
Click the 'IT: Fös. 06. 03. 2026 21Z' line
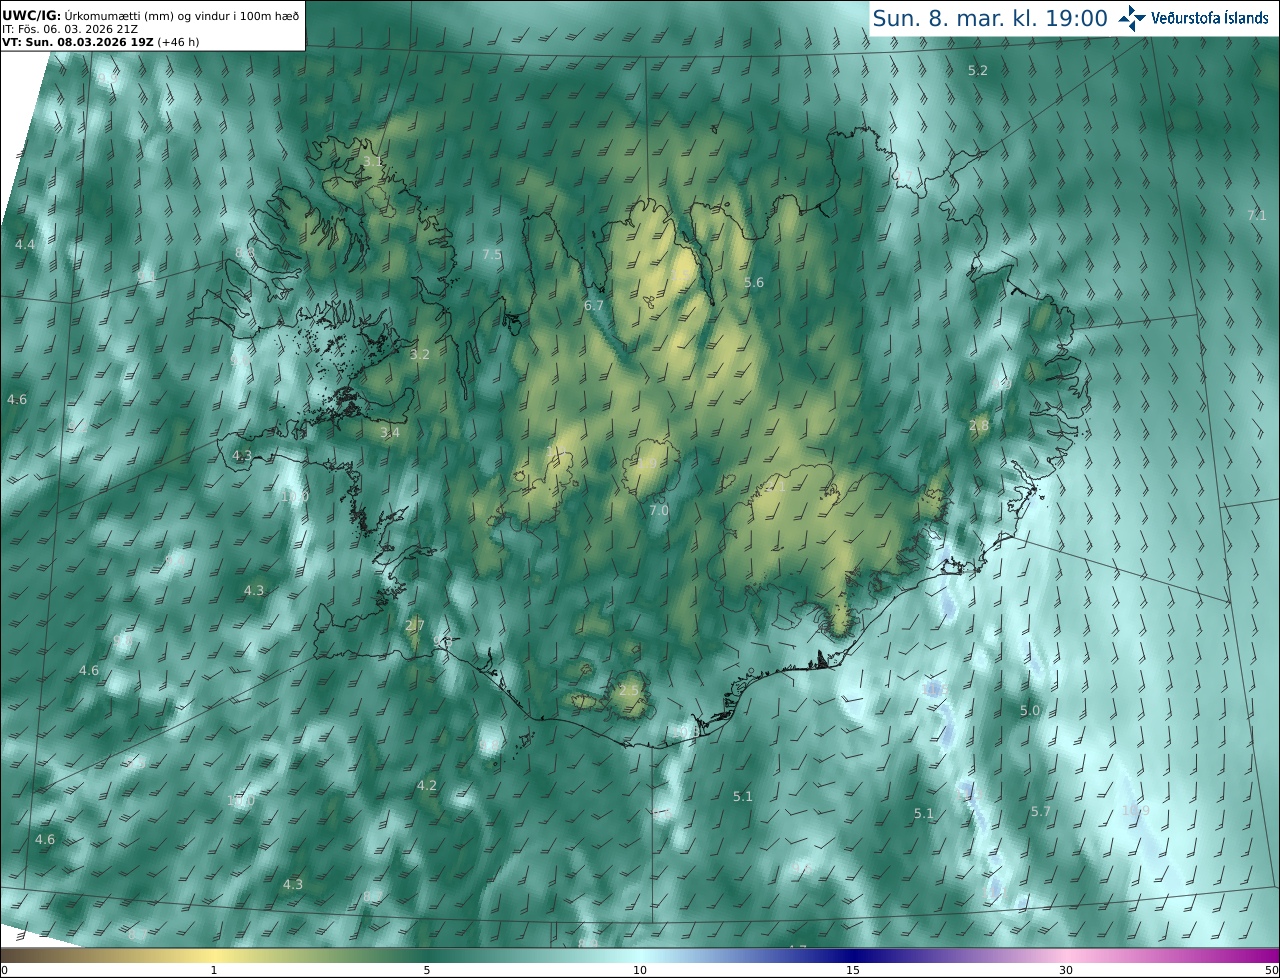click(x=70, y=29)
